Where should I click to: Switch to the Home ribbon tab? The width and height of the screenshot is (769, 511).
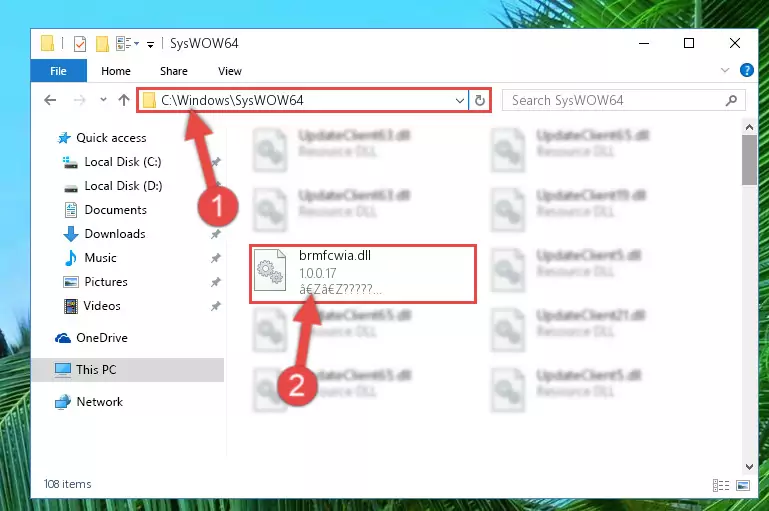point(116,71)
